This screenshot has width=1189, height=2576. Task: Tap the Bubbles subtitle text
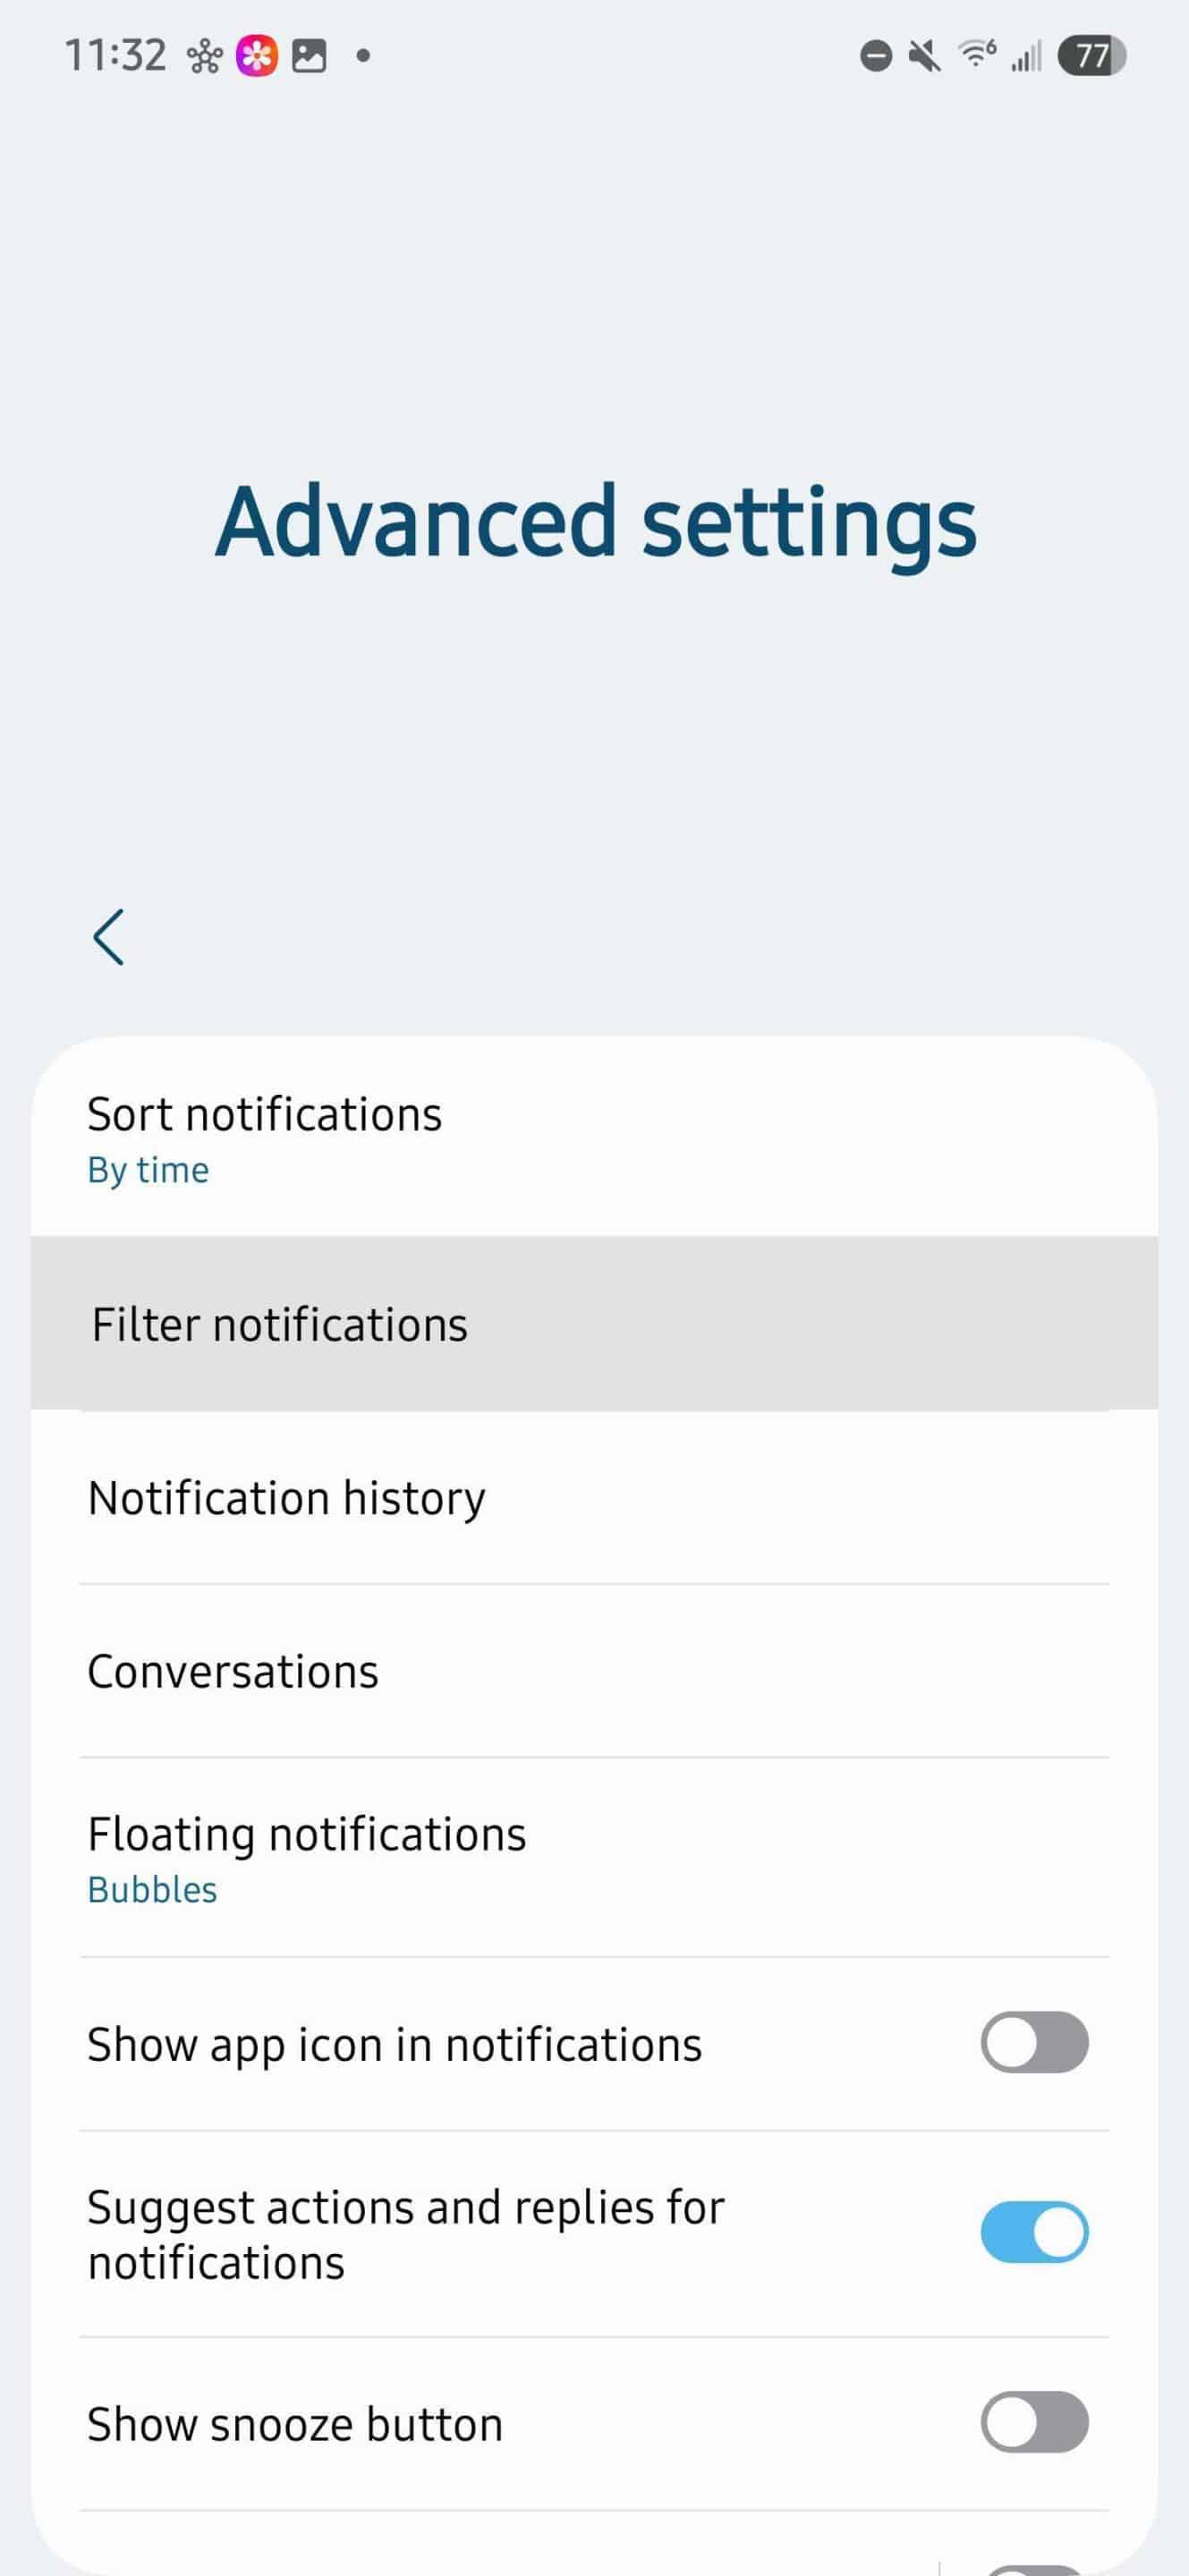pos(152,1890)
